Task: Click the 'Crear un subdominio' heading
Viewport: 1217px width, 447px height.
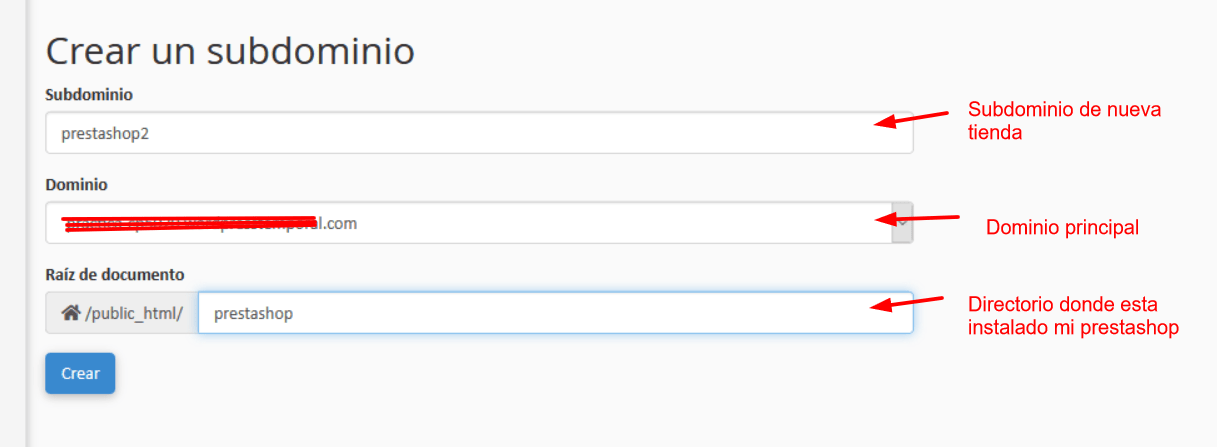Action: 230,50
